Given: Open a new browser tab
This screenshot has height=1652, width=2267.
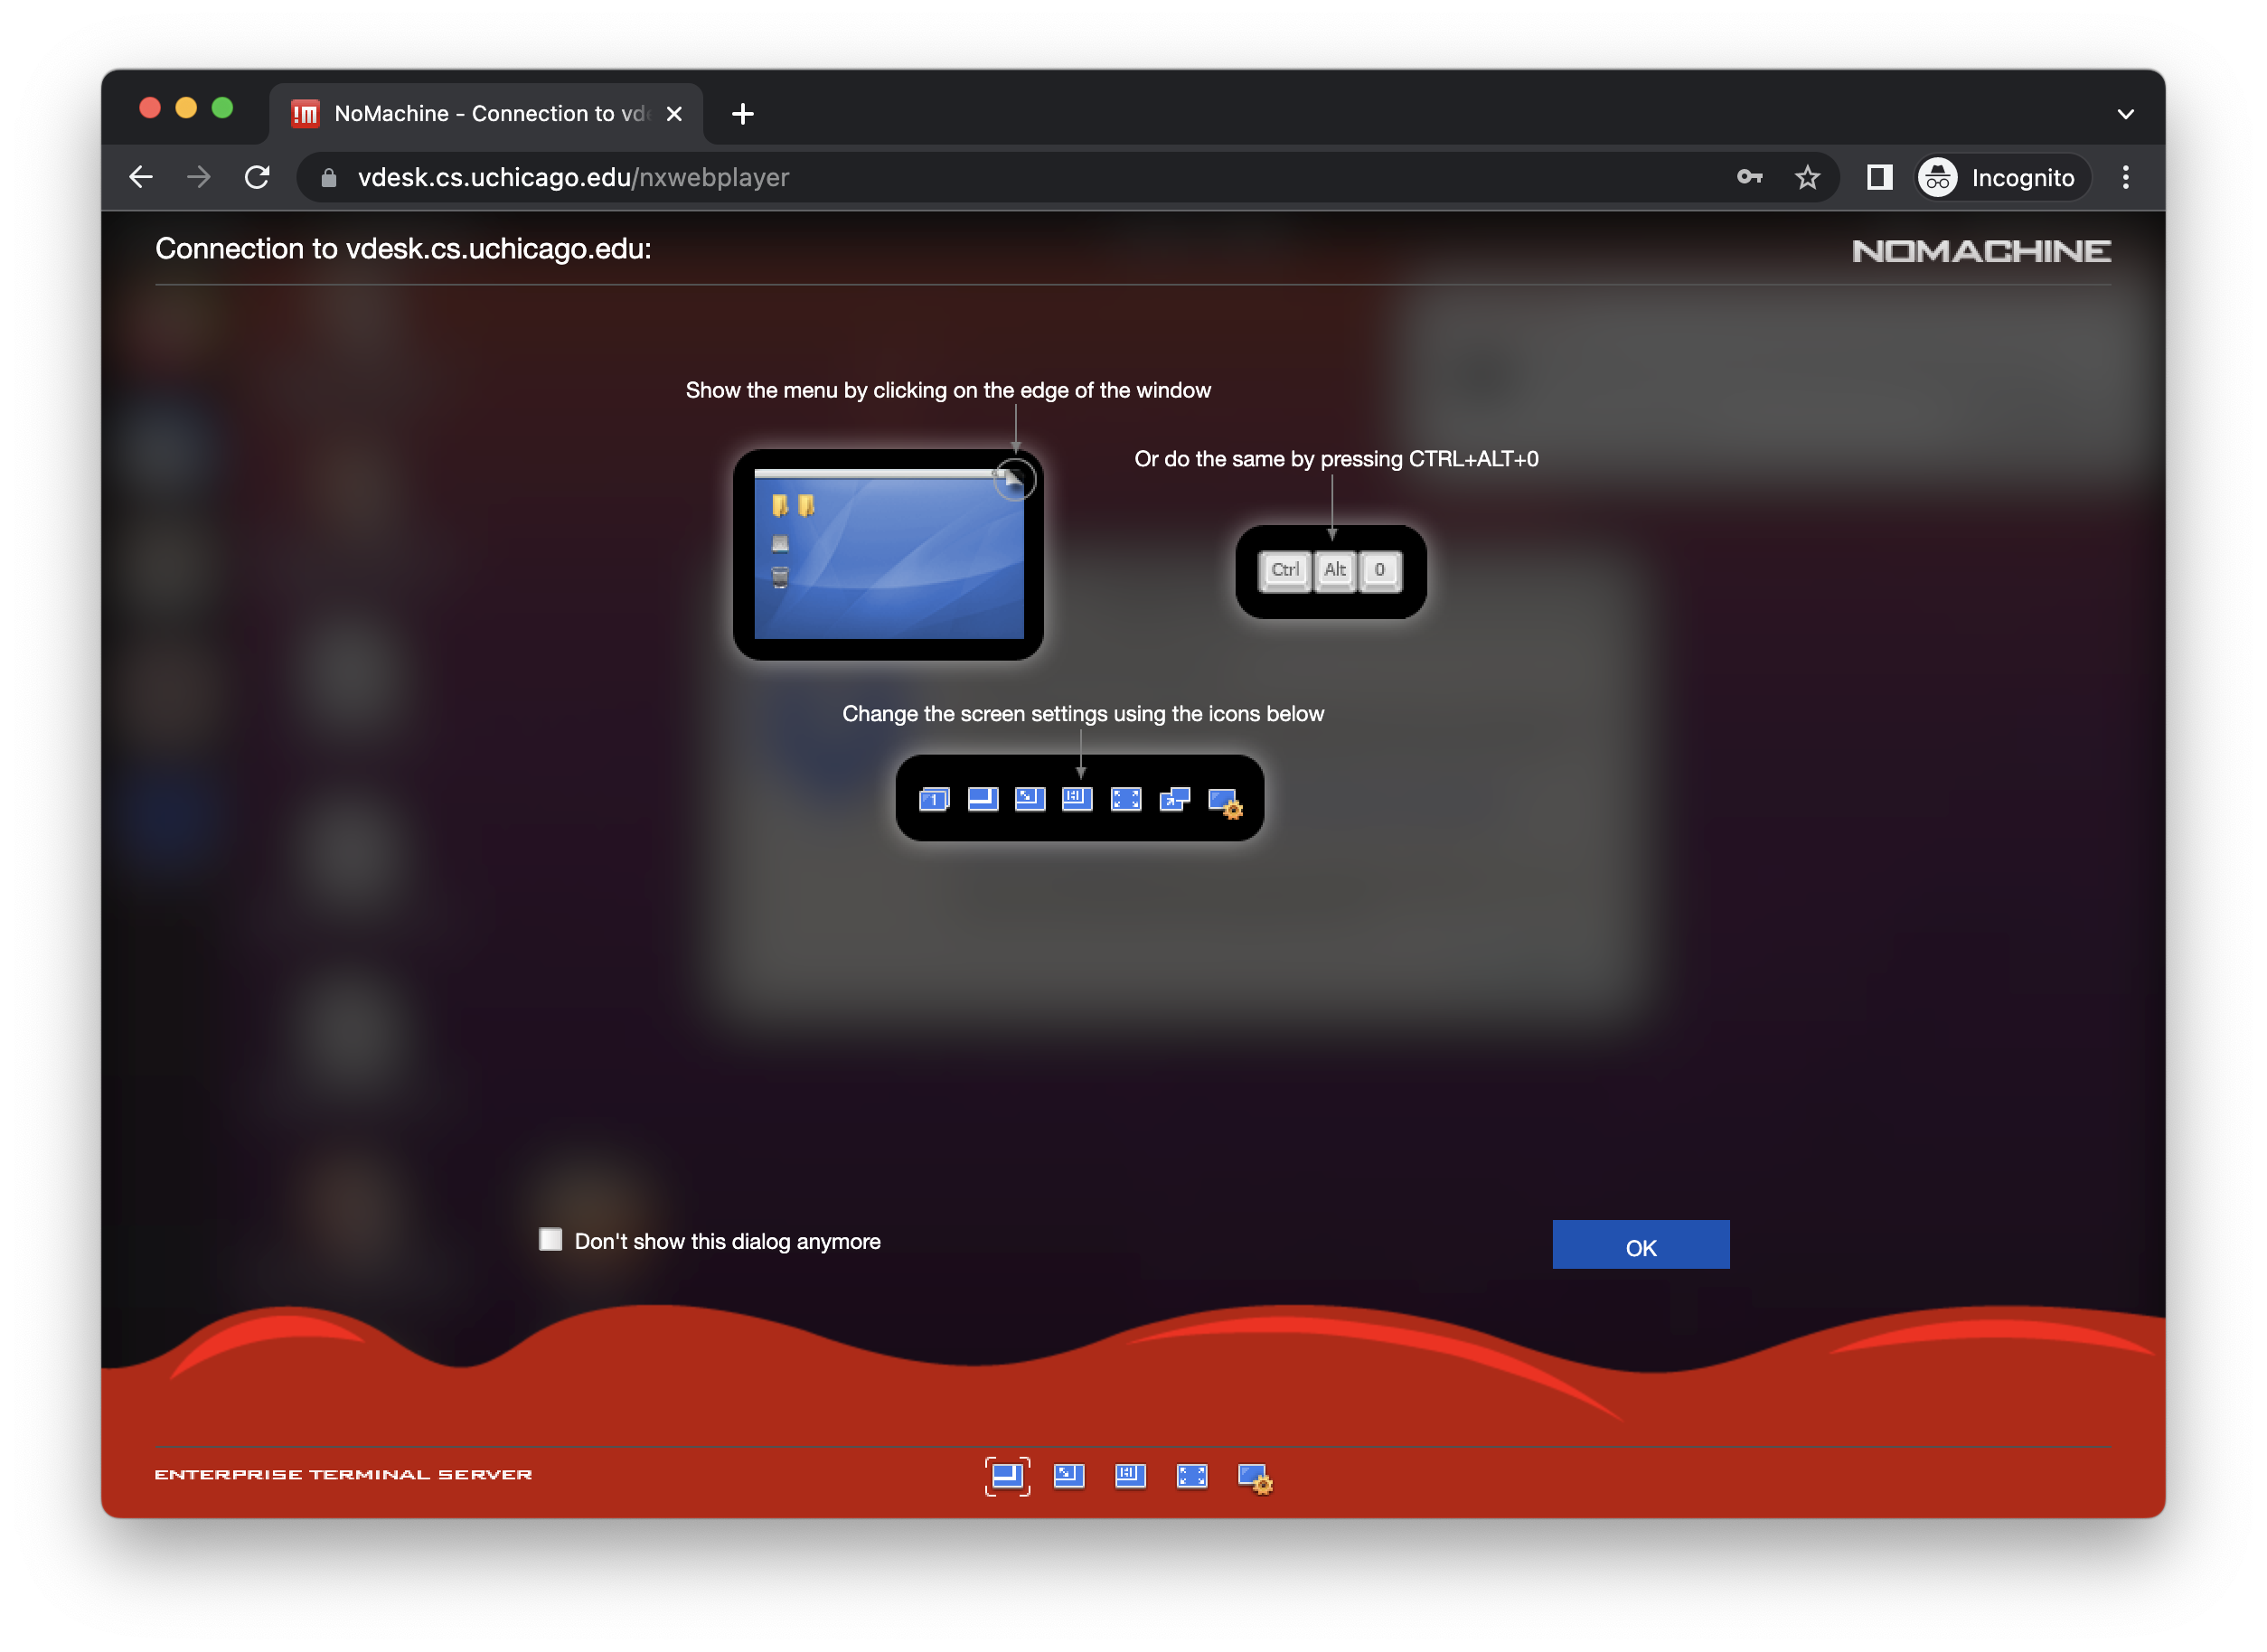Looking at the screenshot, I should pos(742,114).
